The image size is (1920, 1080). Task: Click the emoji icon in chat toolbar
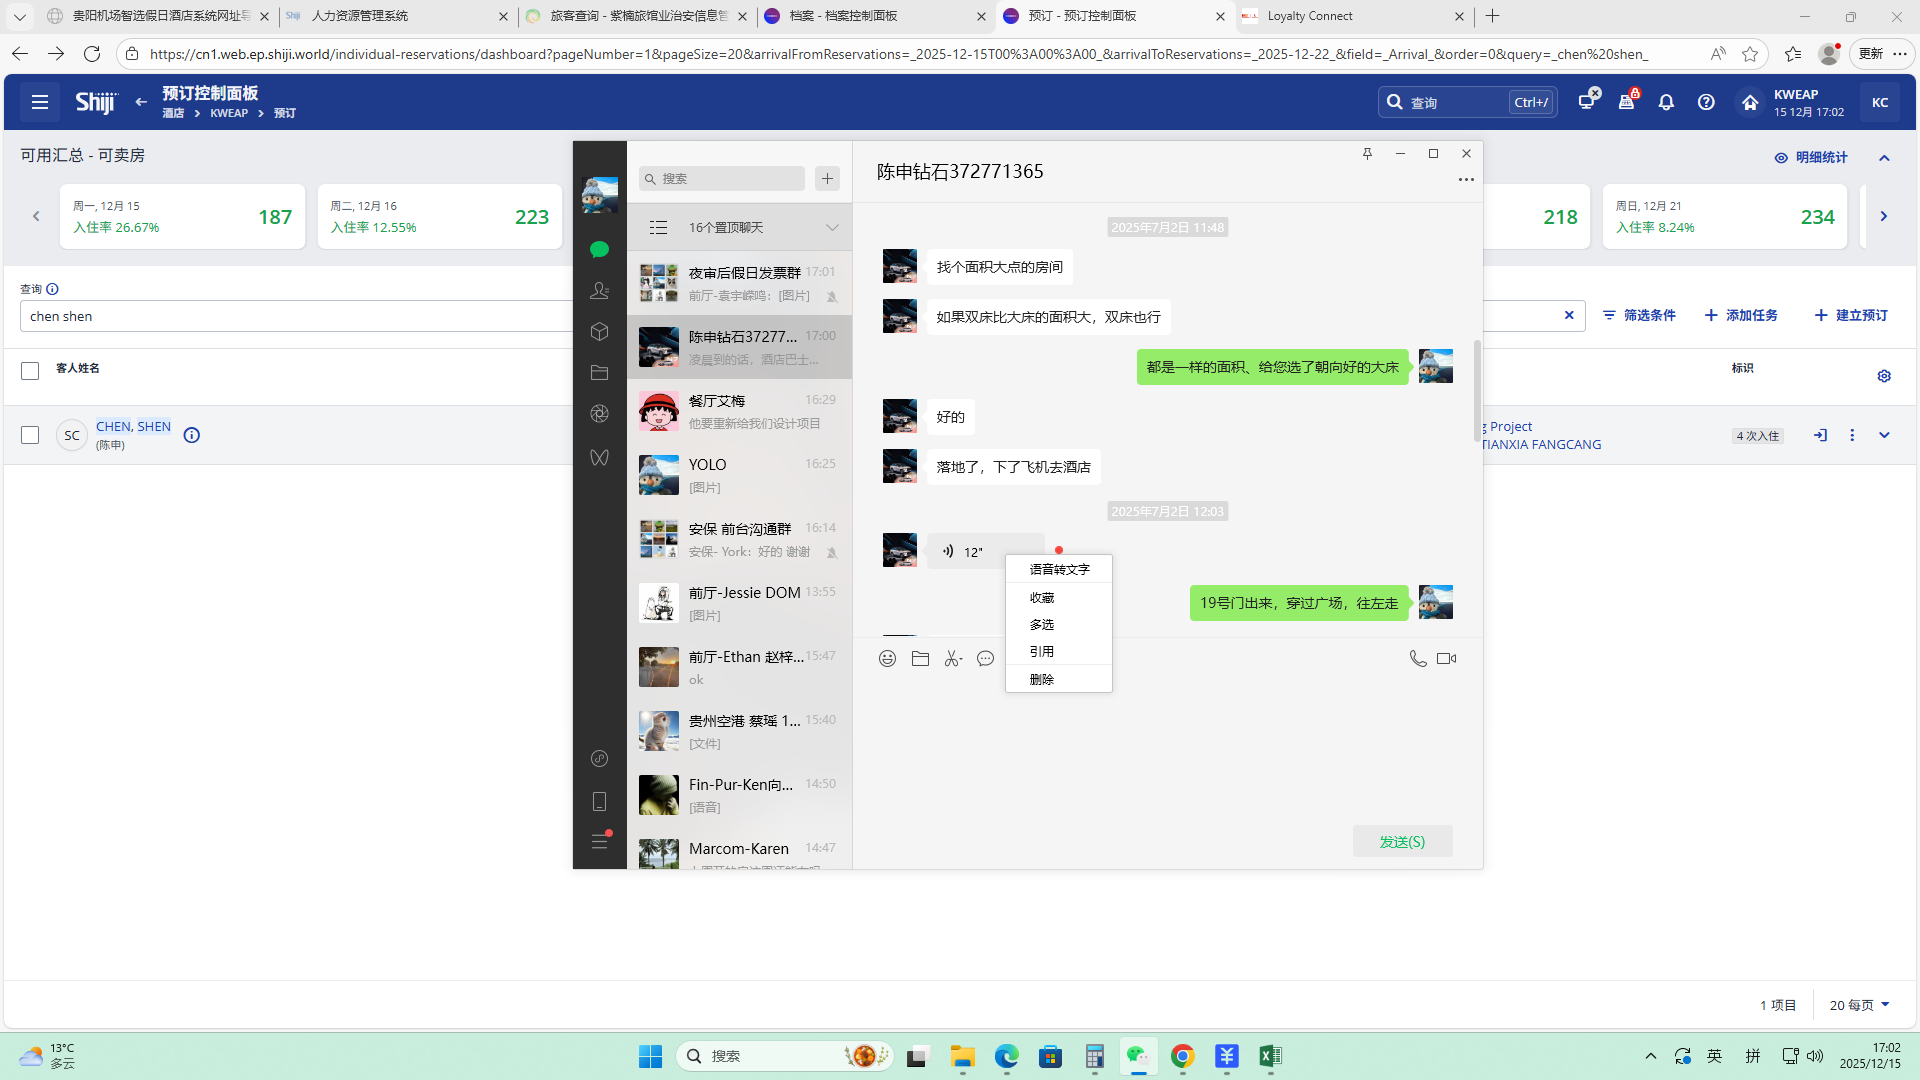pyautogui.click(x=887, y=658)
